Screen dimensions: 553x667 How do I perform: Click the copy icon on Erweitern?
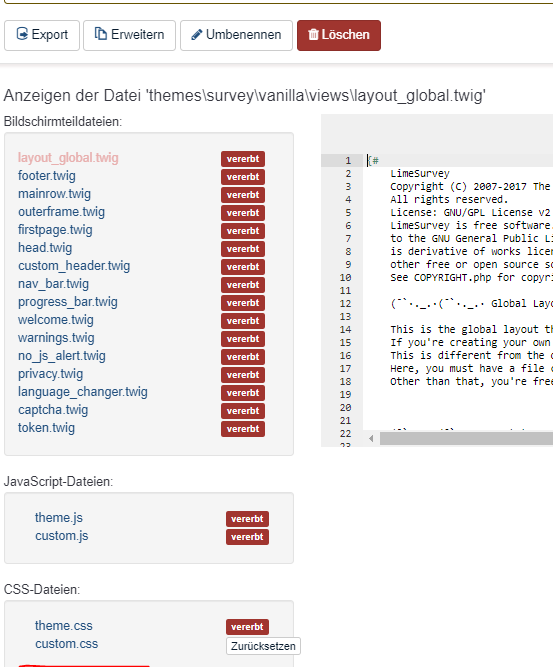pos(100,34)
